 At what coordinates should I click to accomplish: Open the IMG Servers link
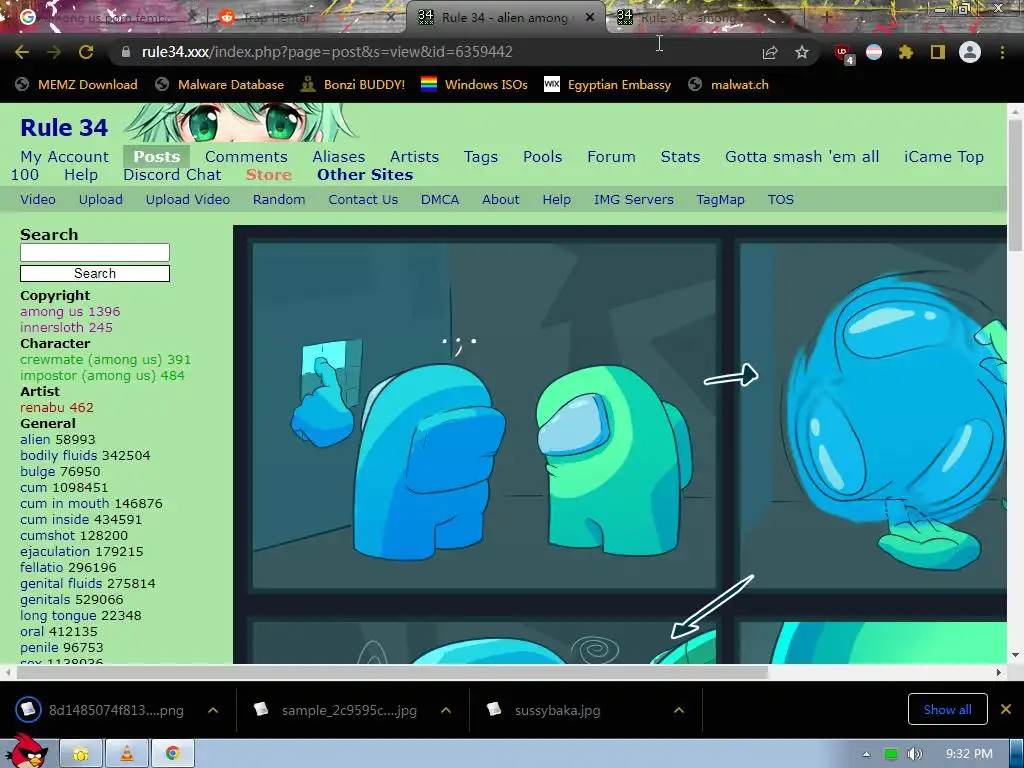click(x=633, y=200)
